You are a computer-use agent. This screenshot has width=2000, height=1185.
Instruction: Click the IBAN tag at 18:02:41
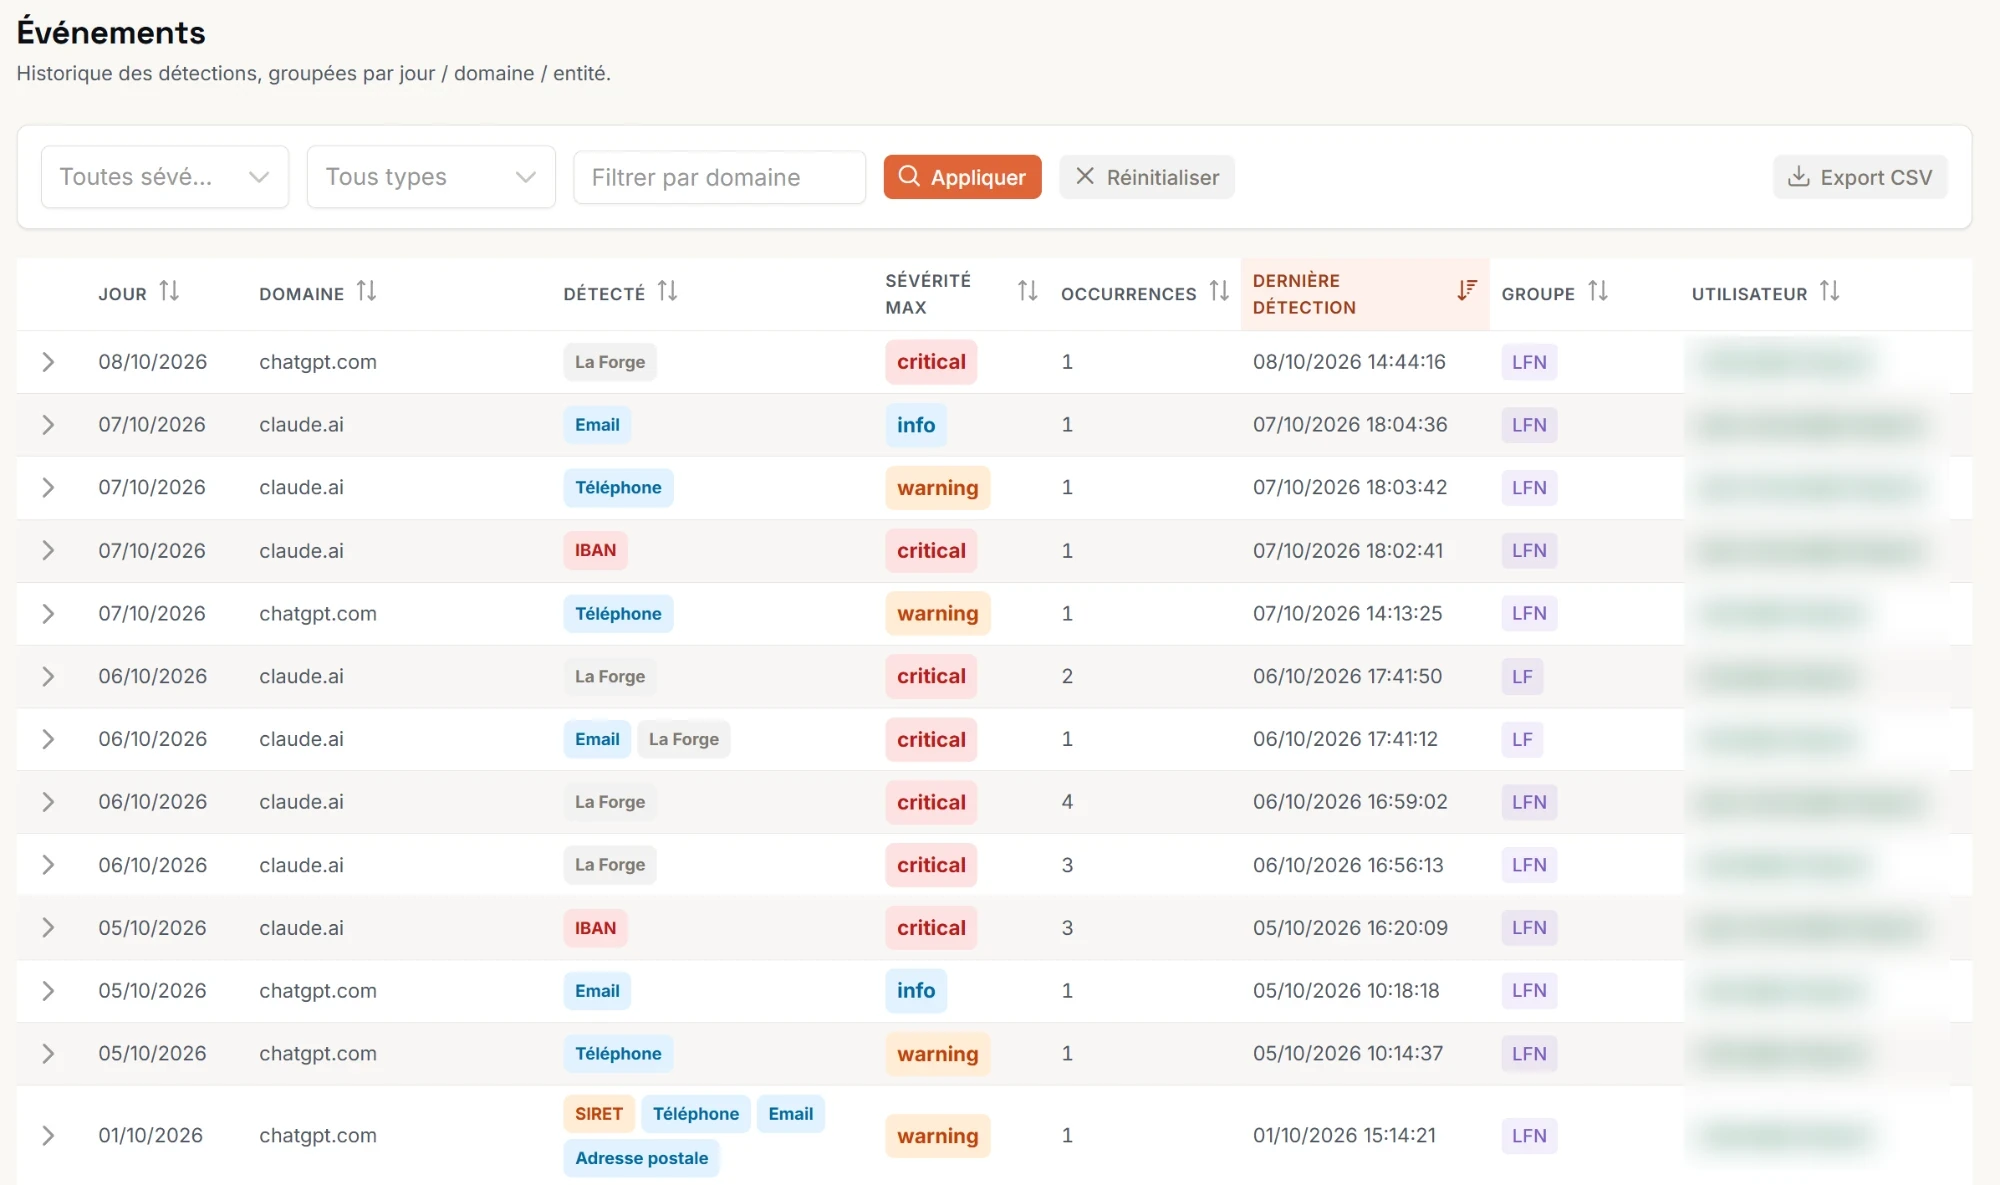[595, 551]
